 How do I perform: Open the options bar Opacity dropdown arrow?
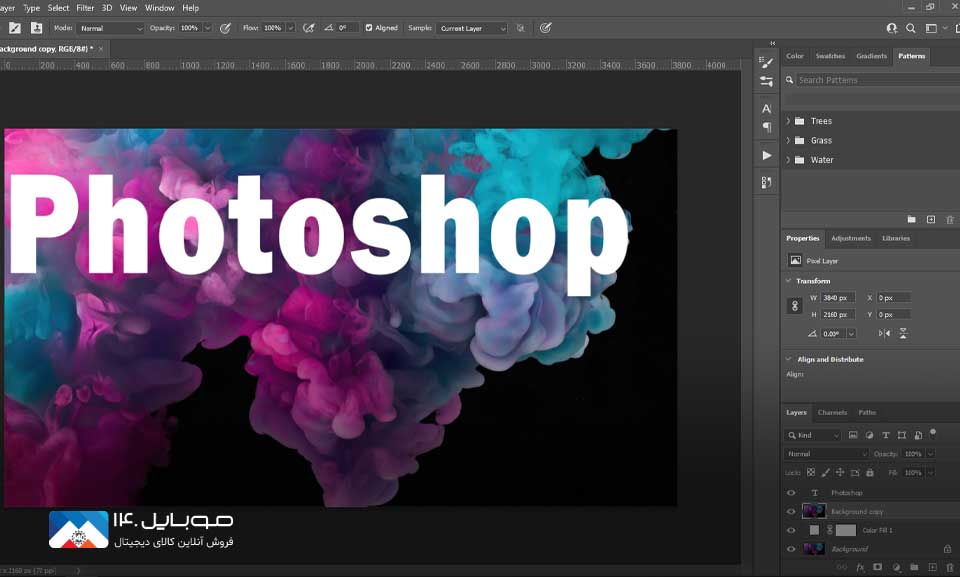coord(208,28)
